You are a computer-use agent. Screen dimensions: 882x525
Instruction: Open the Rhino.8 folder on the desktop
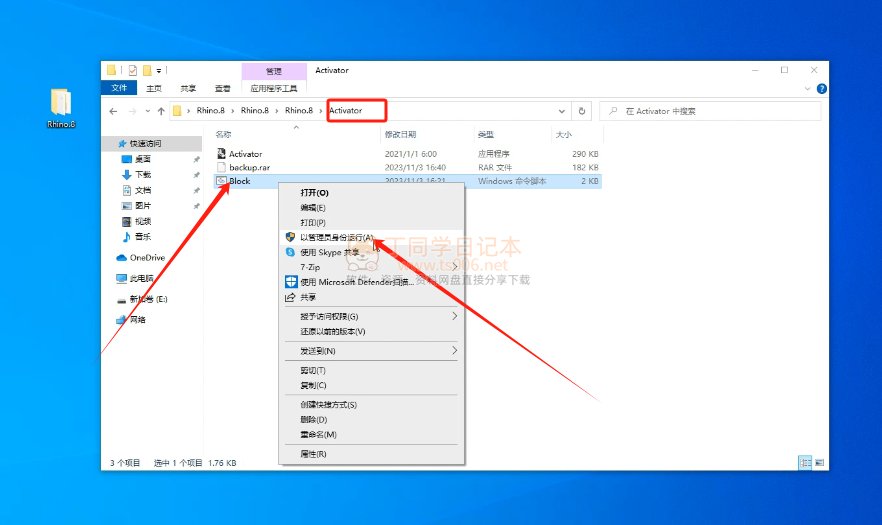coord(61,106)
